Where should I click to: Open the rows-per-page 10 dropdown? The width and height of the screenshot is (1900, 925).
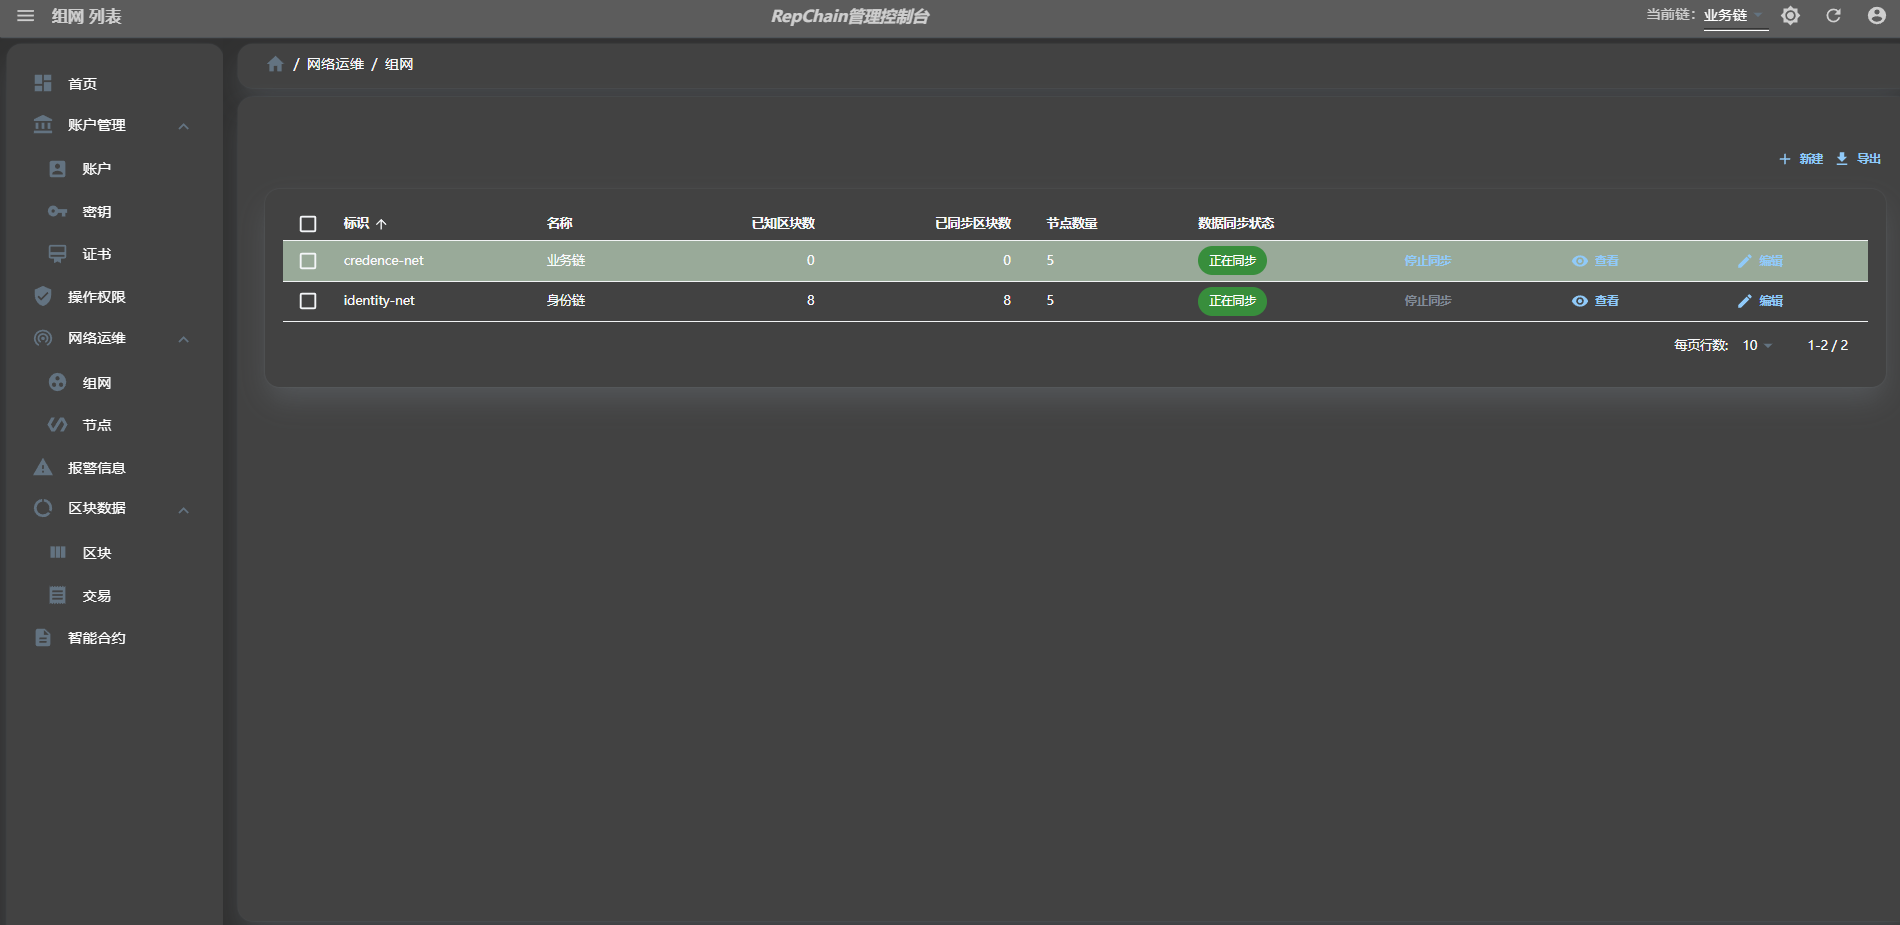[x=1757, y=345]
